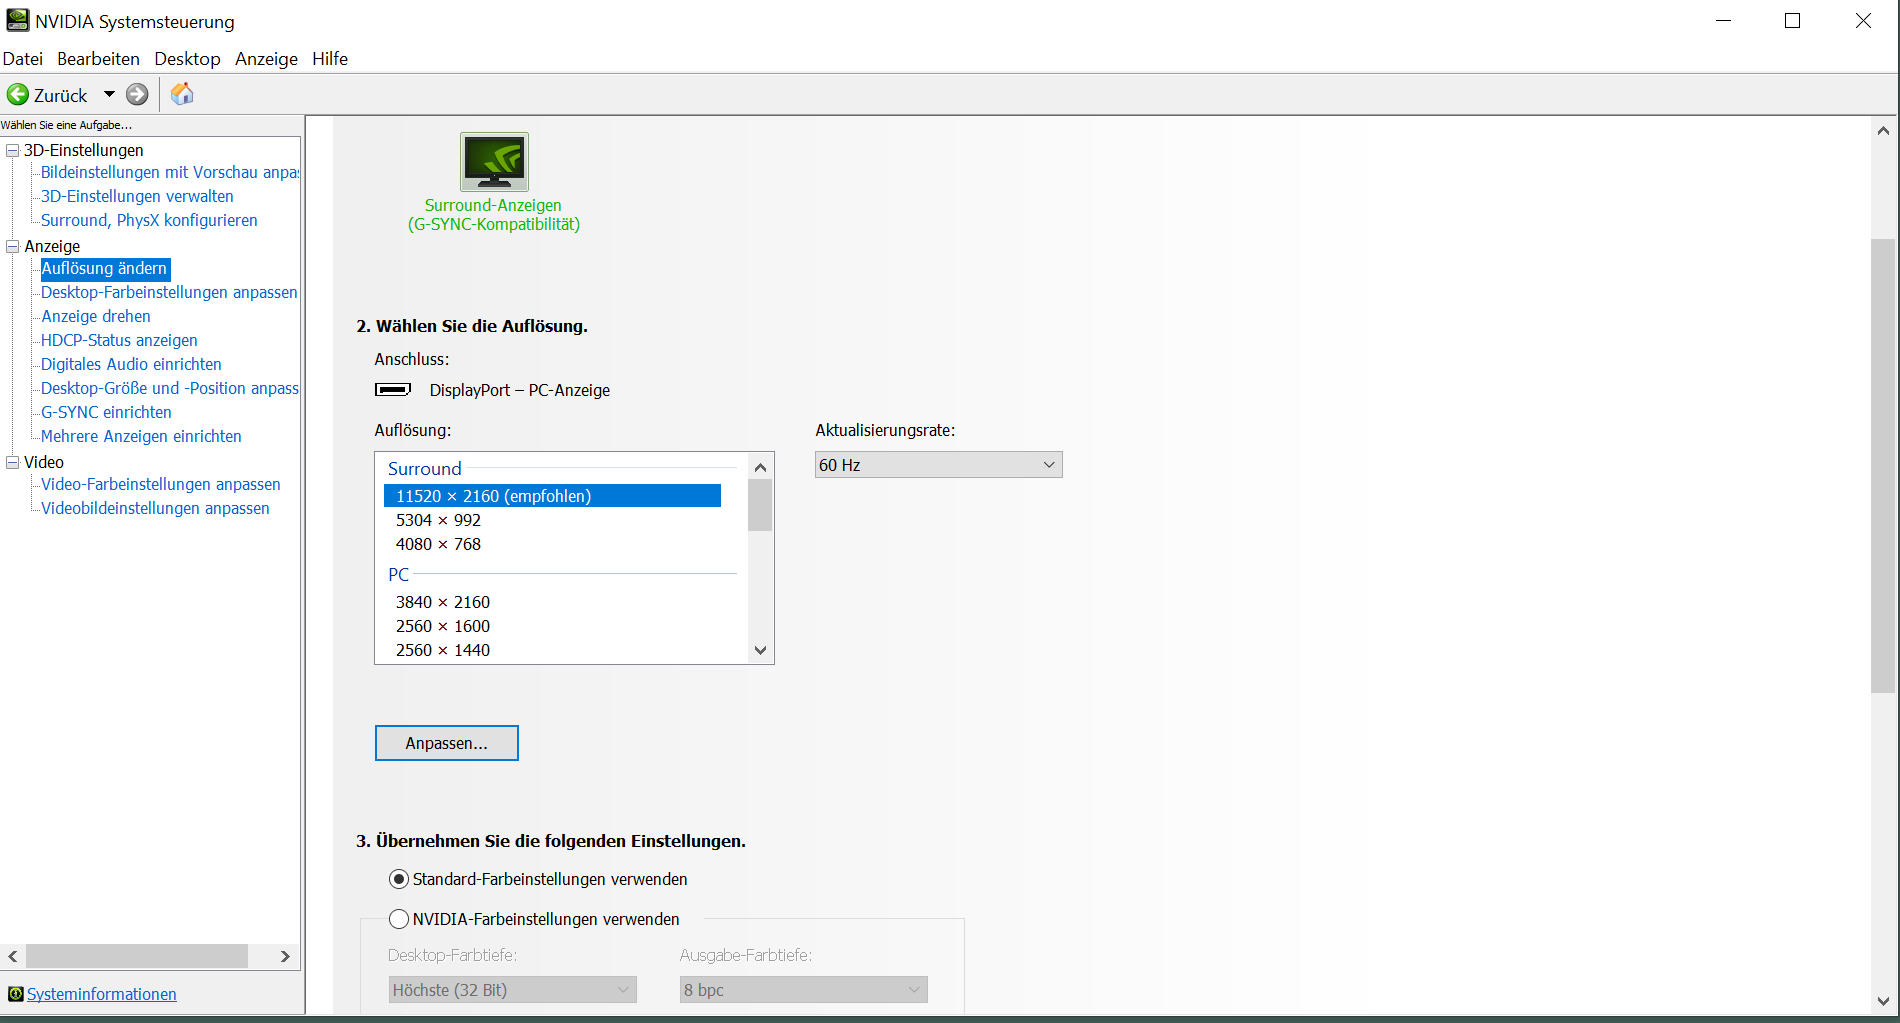This screenshot has width=1900, height=1023.
Task: Open Bildeinstellungen mit Vorschau anpassen
Action: pos(170,172)
